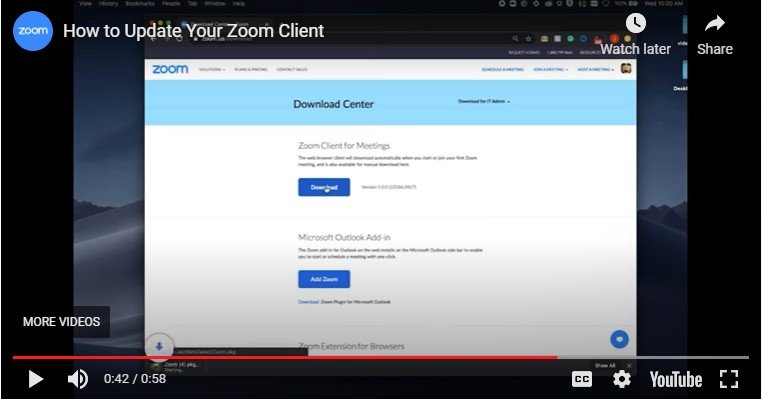762x399 pixels.
Task: Toggle closed captions with the CC button
Action: click(582, 379)
